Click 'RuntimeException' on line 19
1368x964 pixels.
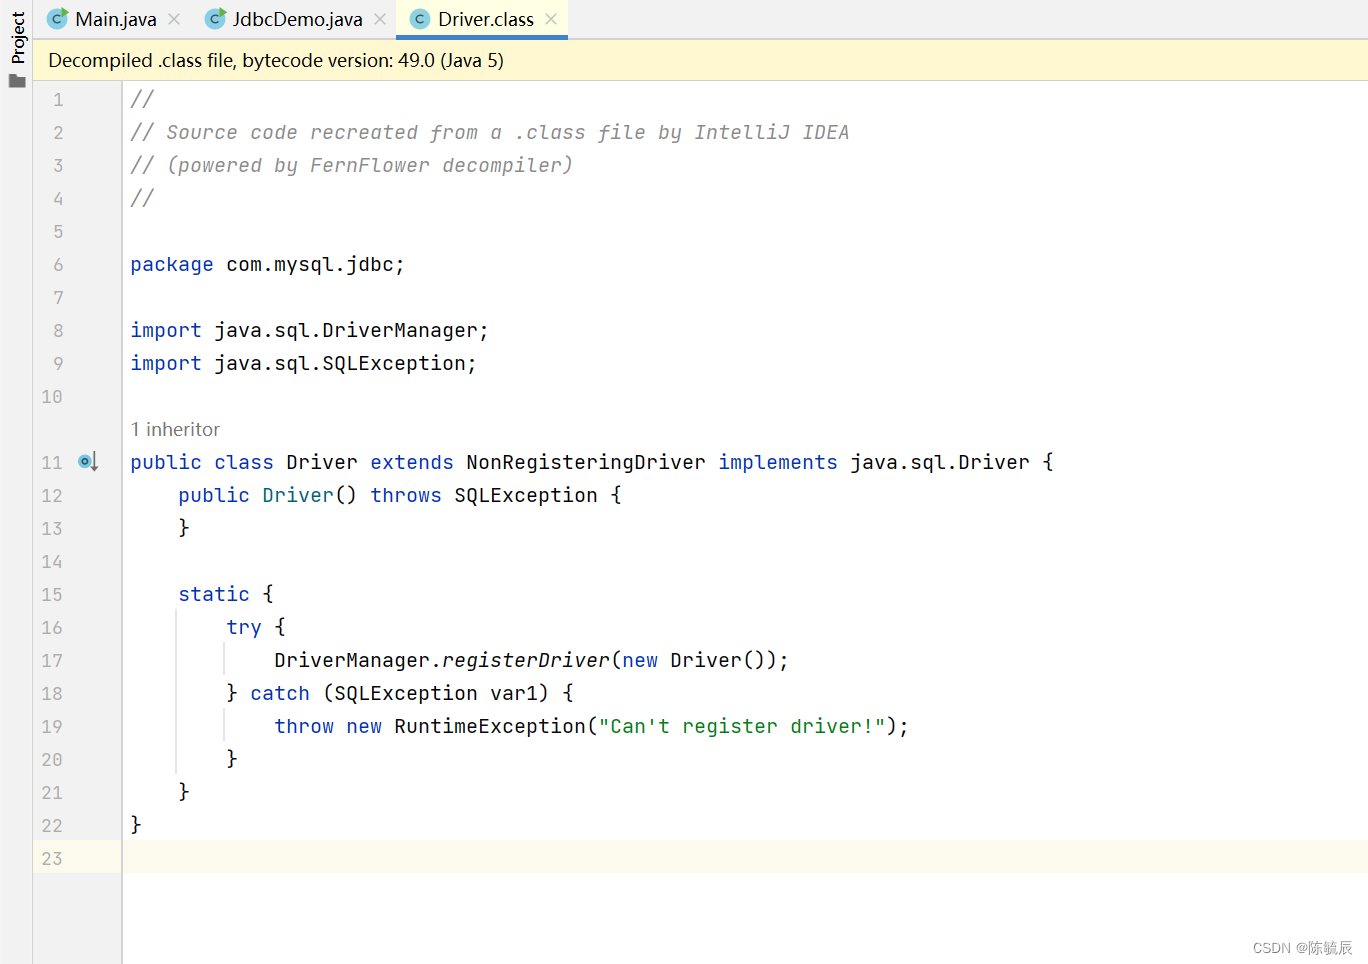[x=489, y=727]
